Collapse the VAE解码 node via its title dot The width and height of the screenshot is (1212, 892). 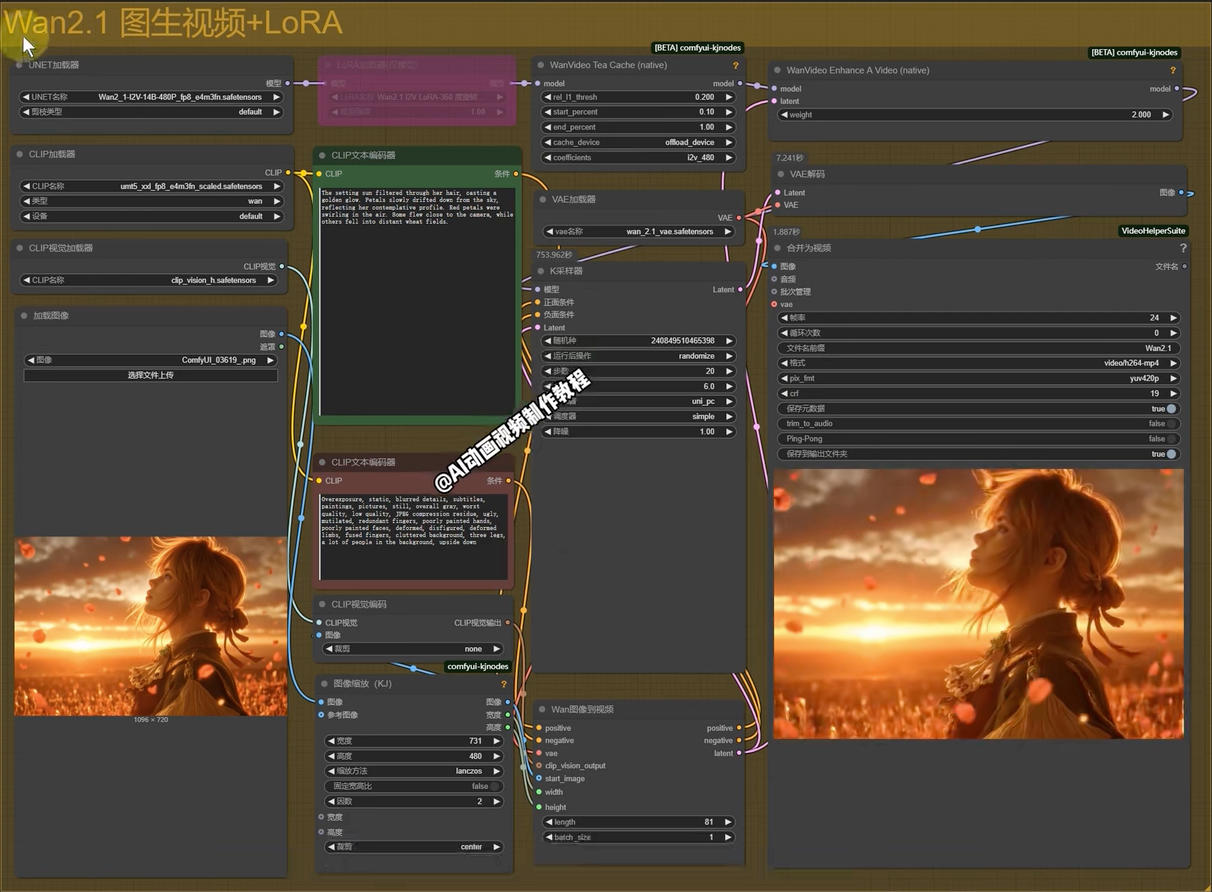[x=780, y=174]
